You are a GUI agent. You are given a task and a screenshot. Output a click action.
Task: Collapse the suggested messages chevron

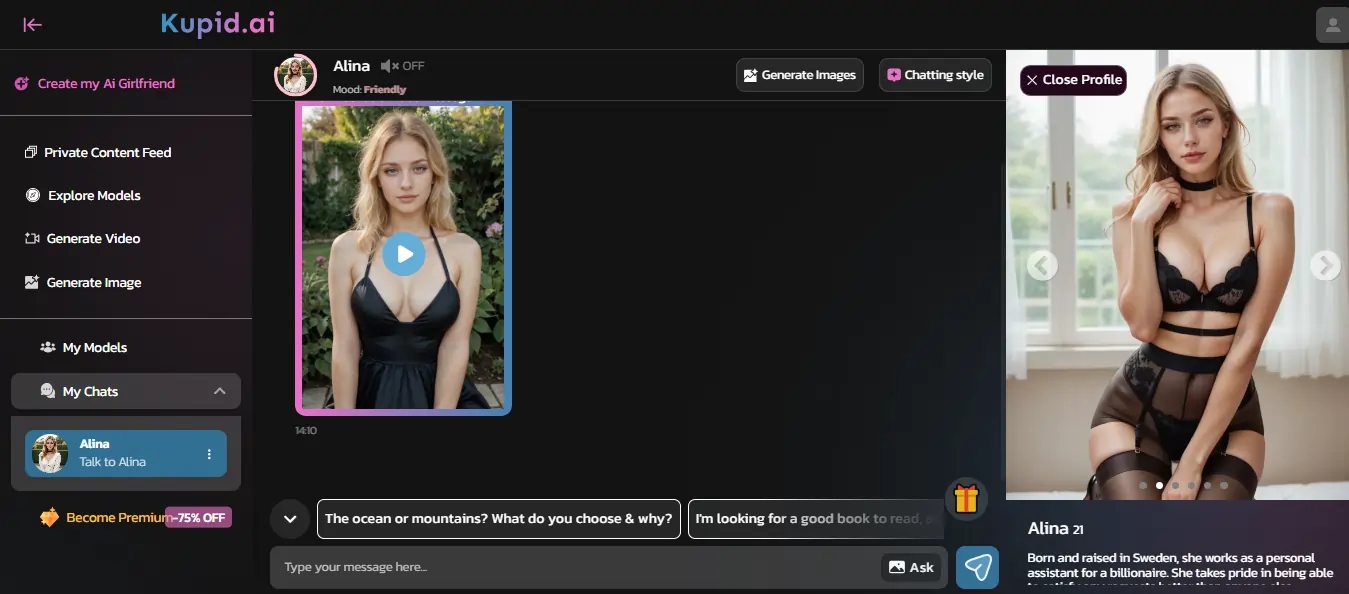(x=289, y=518)
